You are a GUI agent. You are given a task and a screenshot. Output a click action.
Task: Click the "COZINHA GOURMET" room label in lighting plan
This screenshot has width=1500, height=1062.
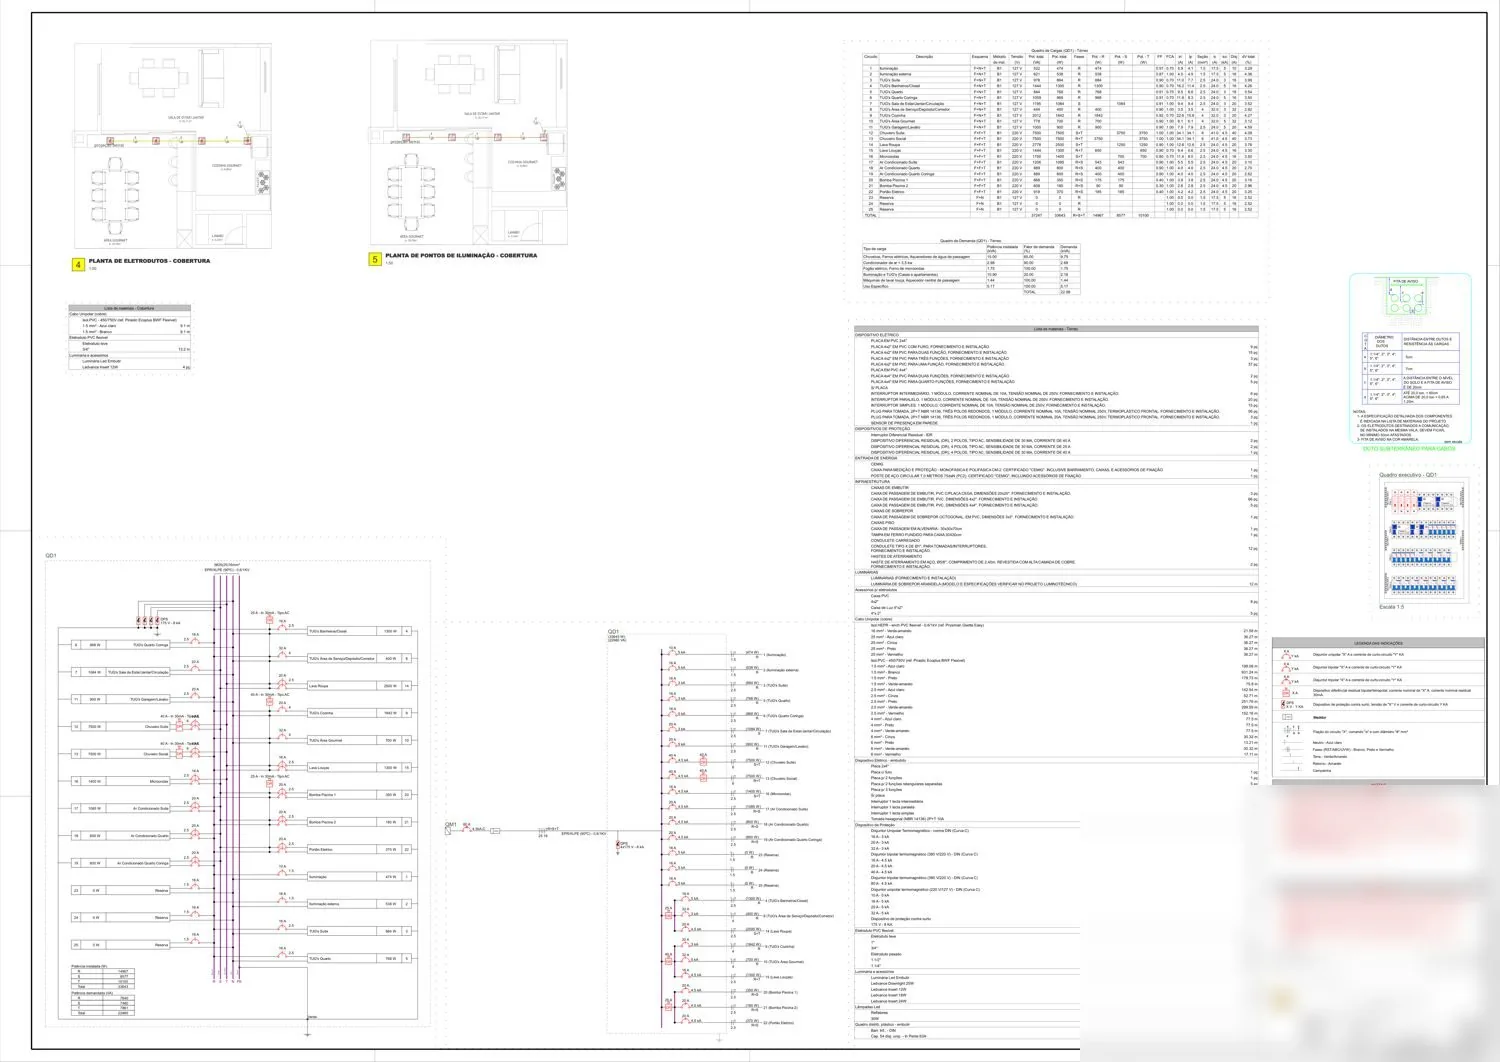point(523,161)
